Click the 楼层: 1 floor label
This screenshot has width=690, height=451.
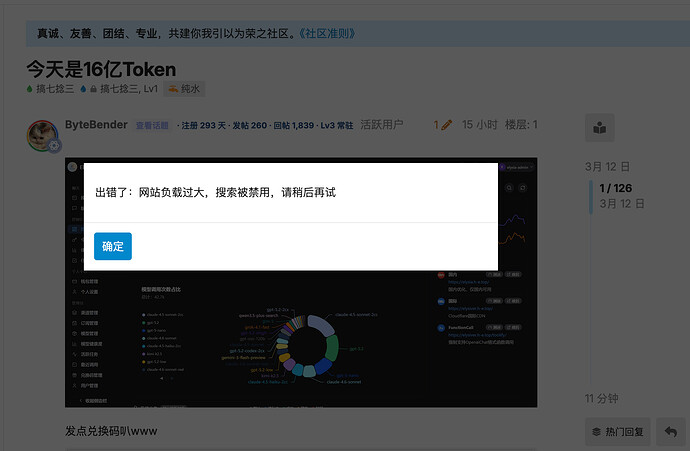(x=521, y=125)
